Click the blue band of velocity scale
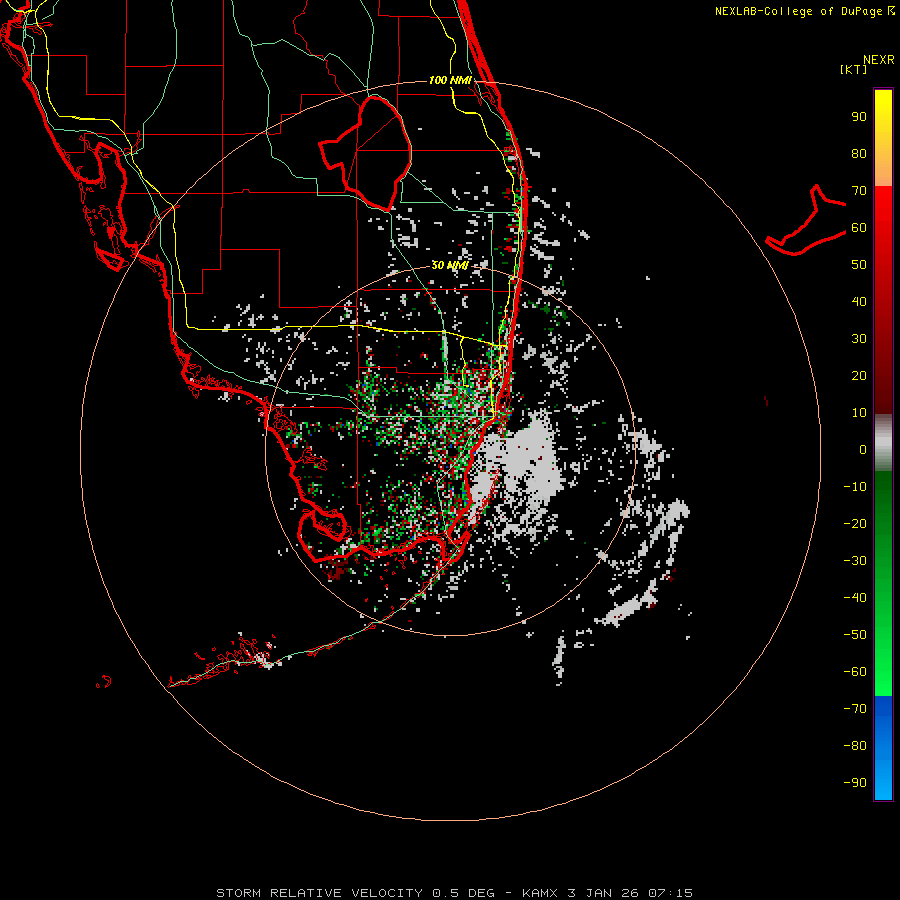Screen dimensions: 900x900 pos(883,747)
